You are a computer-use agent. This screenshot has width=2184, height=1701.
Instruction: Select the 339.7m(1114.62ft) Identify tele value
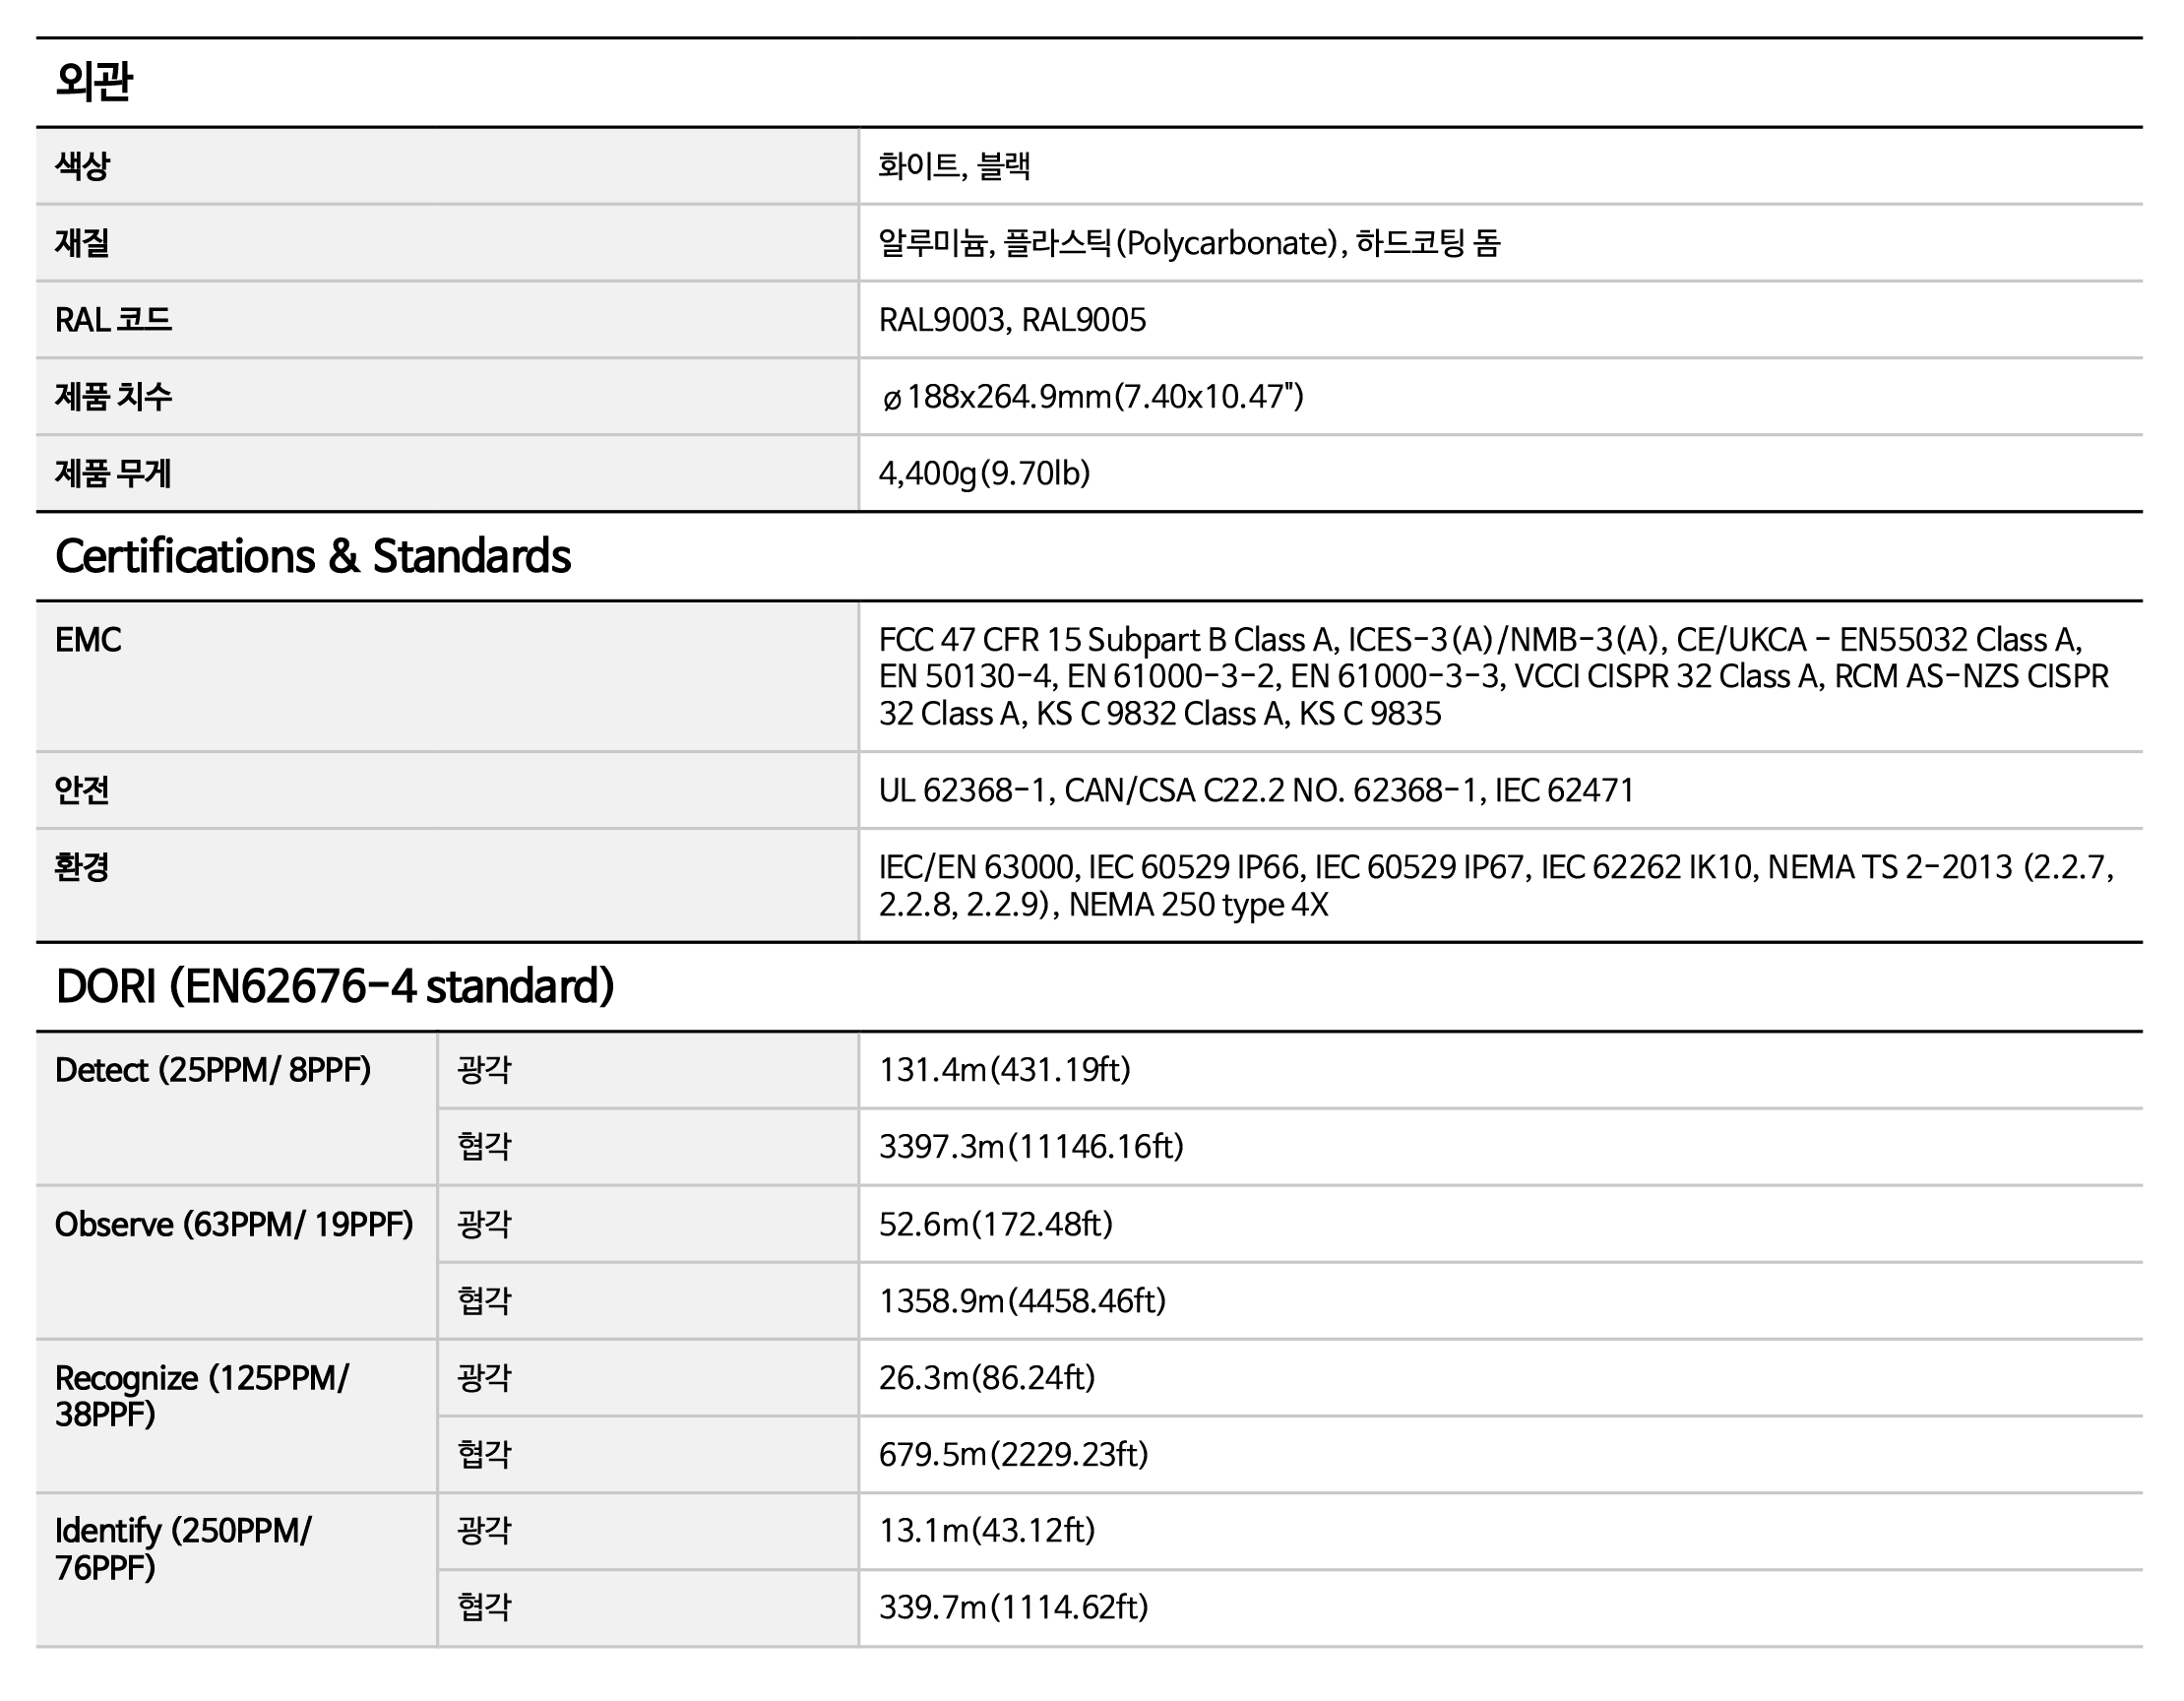tap(1013, 1607)
